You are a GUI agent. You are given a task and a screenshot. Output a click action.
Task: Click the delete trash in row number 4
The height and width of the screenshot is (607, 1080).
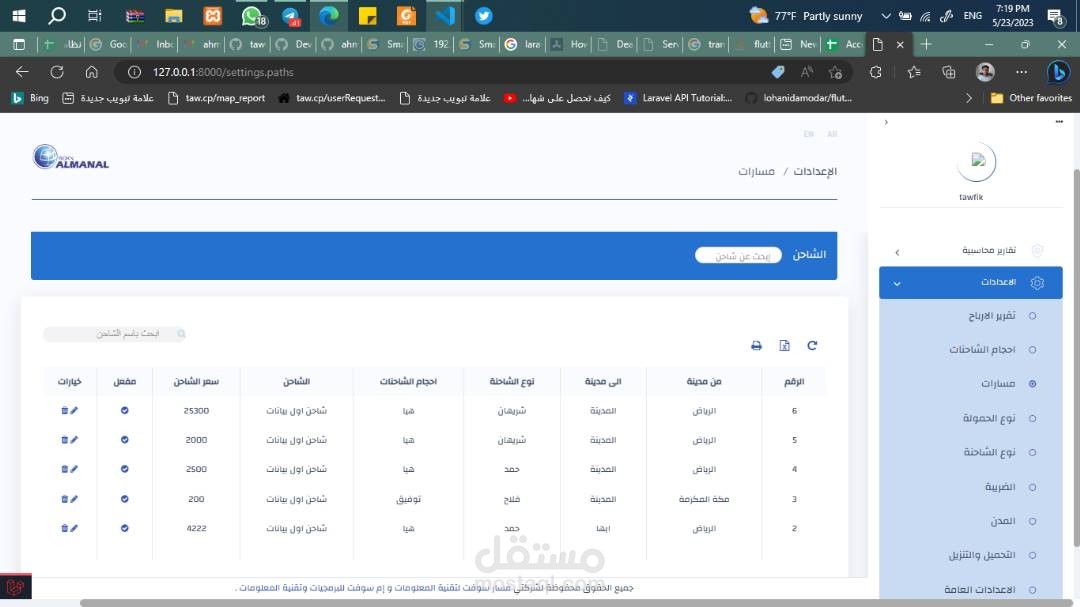click(x=65, y=469)
